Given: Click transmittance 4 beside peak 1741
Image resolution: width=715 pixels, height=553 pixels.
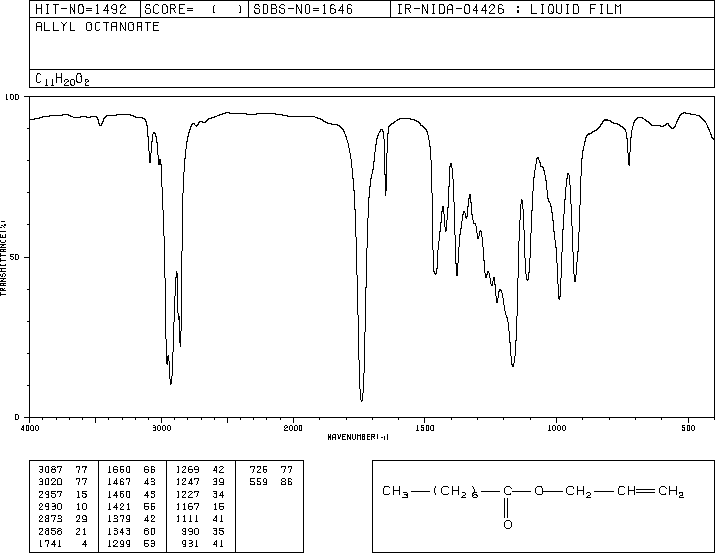Looking at the screenshot, I should pyautogui.click(x=84, y=543).
